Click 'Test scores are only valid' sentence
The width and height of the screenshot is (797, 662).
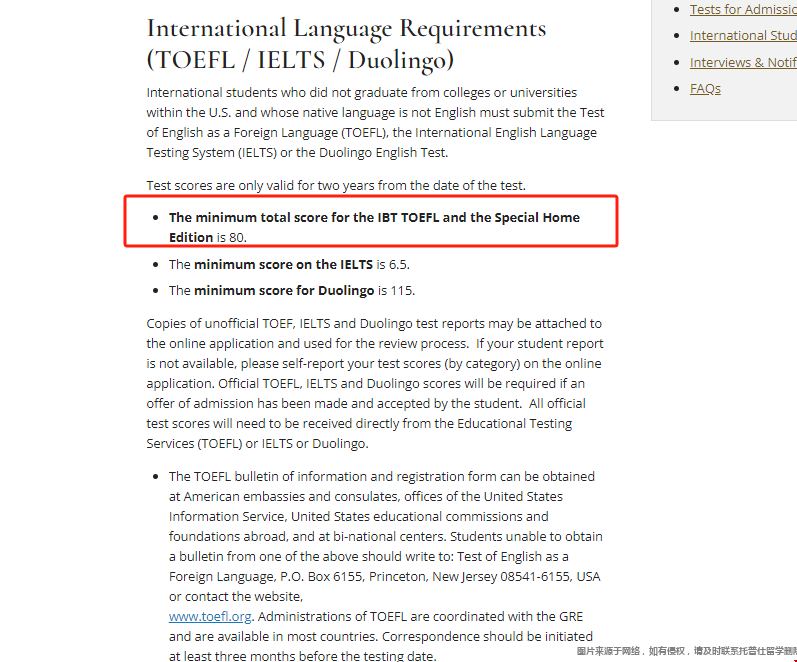click(336, 186)
